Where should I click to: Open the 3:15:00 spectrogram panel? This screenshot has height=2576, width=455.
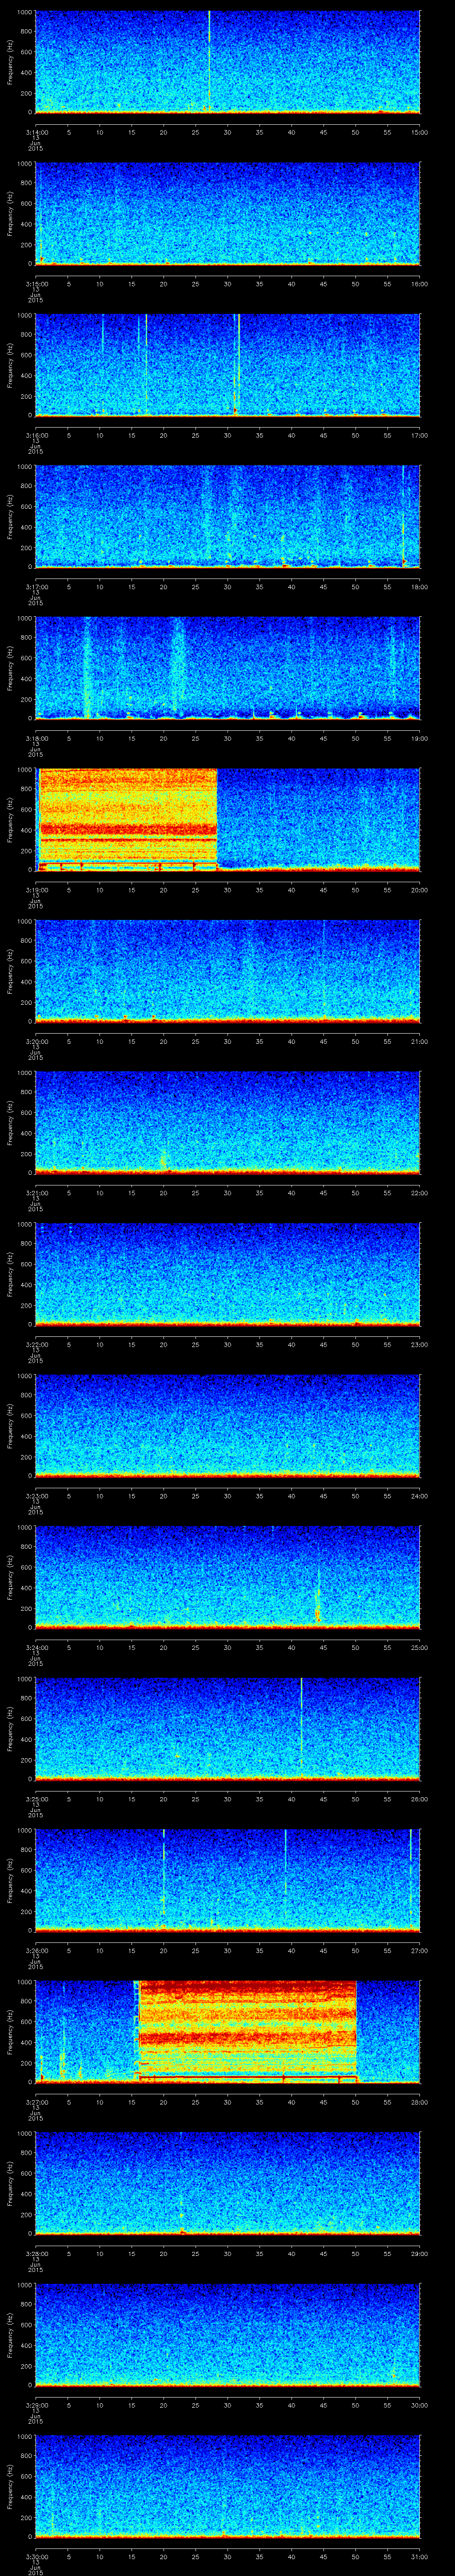click(x=227, y=214)
